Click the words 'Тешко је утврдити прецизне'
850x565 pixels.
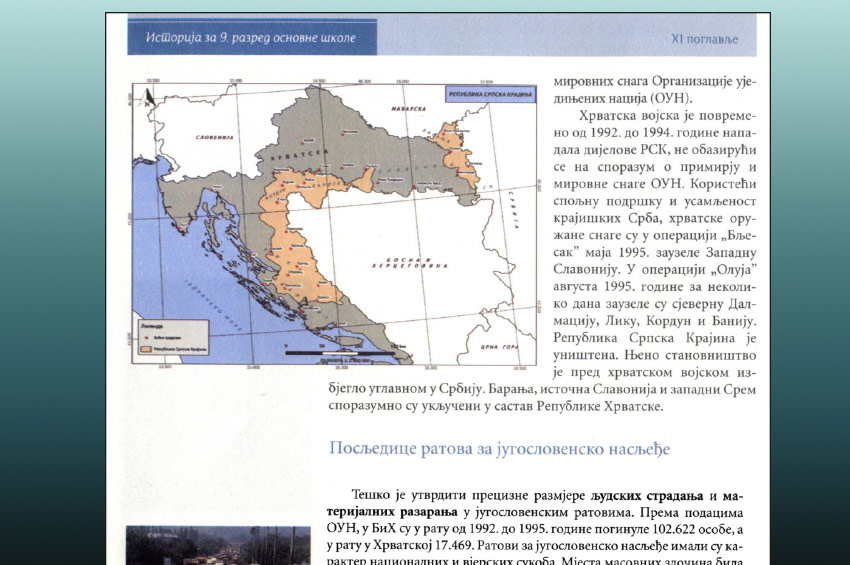(x=468, y=496)
